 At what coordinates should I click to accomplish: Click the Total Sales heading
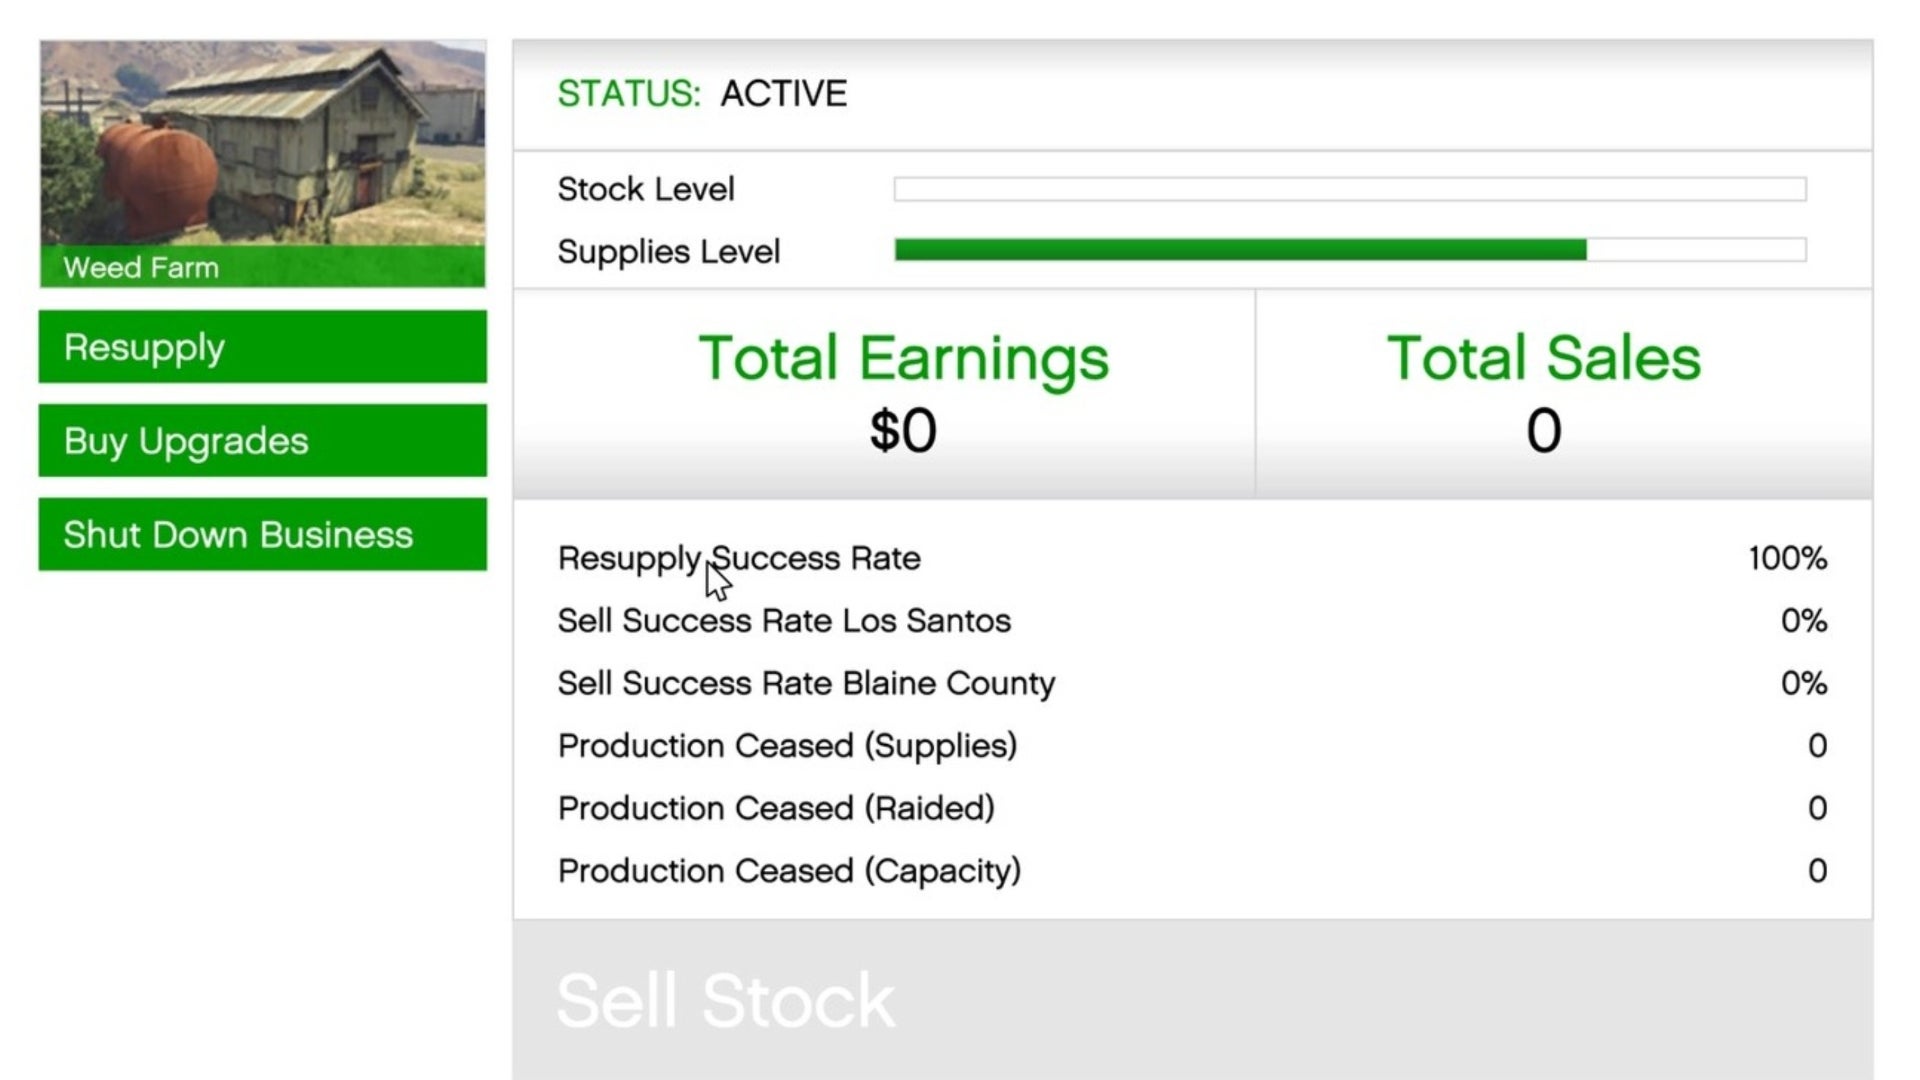coord(1543,358)
